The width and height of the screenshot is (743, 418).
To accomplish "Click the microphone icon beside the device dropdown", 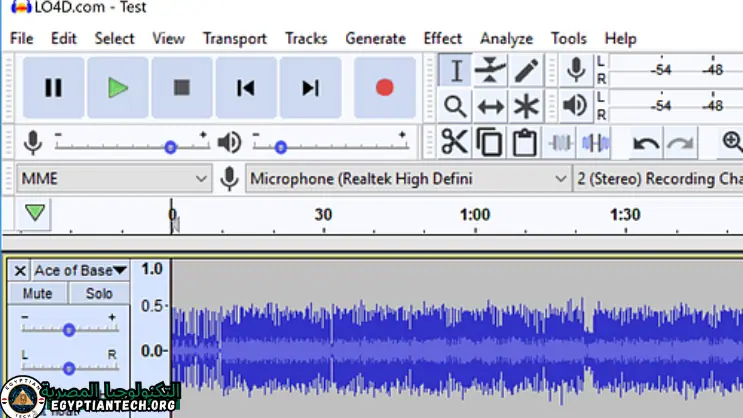I will pyautogui.click(x=229, y=179).
